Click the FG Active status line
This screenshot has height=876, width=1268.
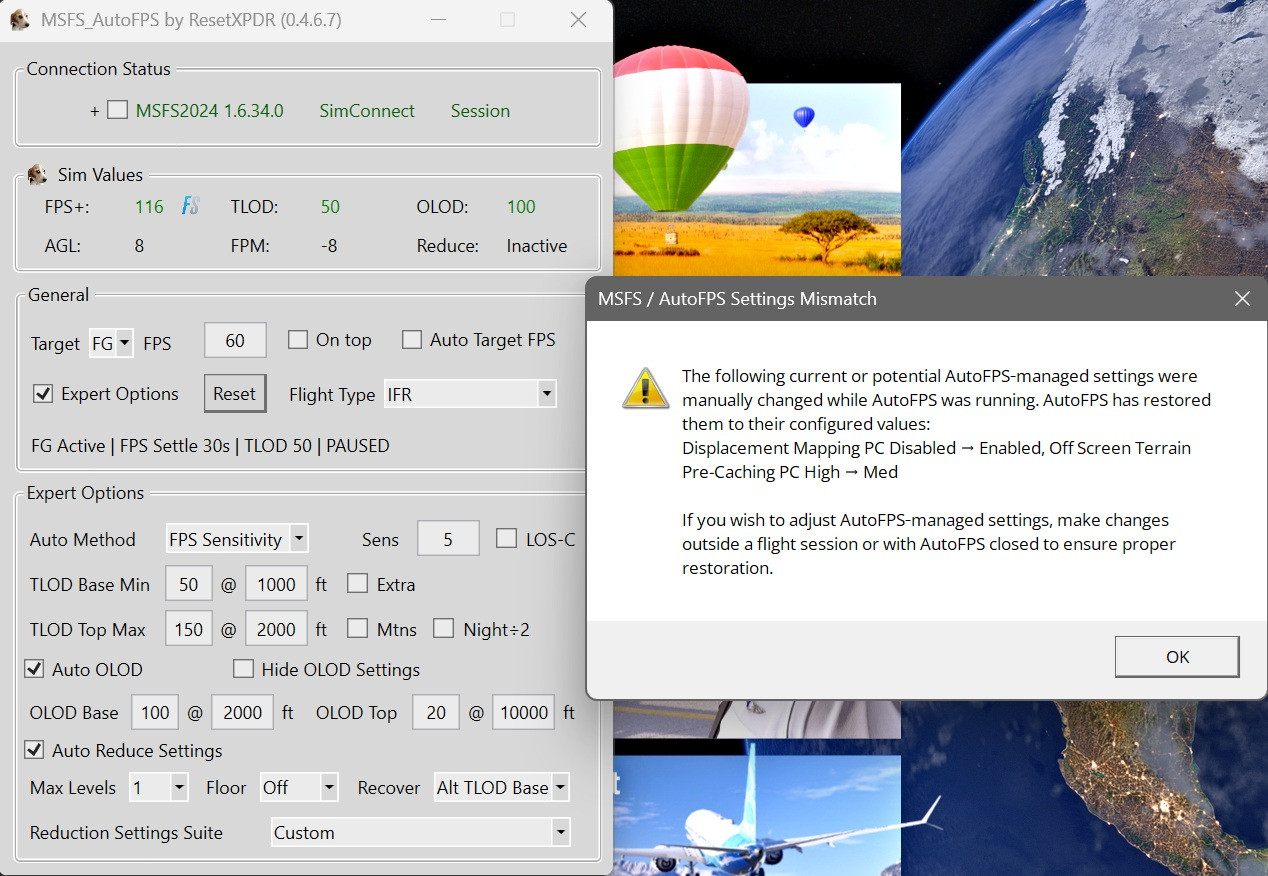click(211, 446)
